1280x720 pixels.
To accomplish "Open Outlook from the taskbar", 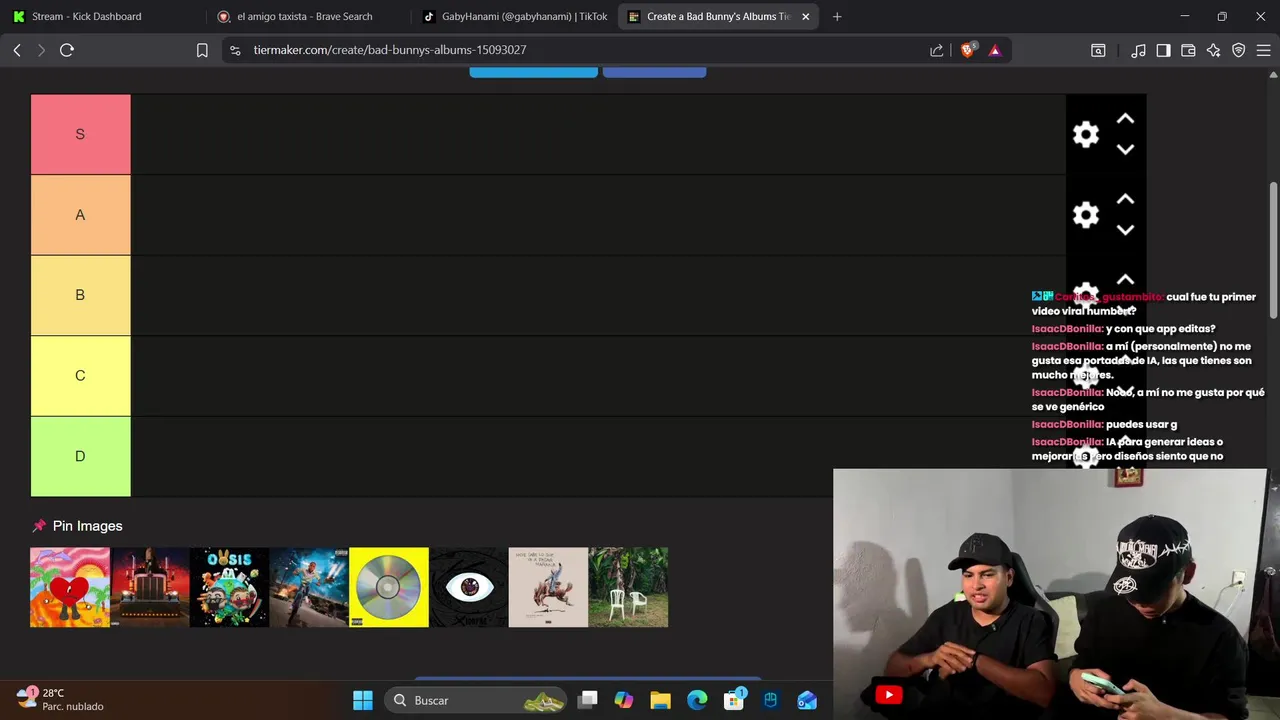I will [807, 700].
